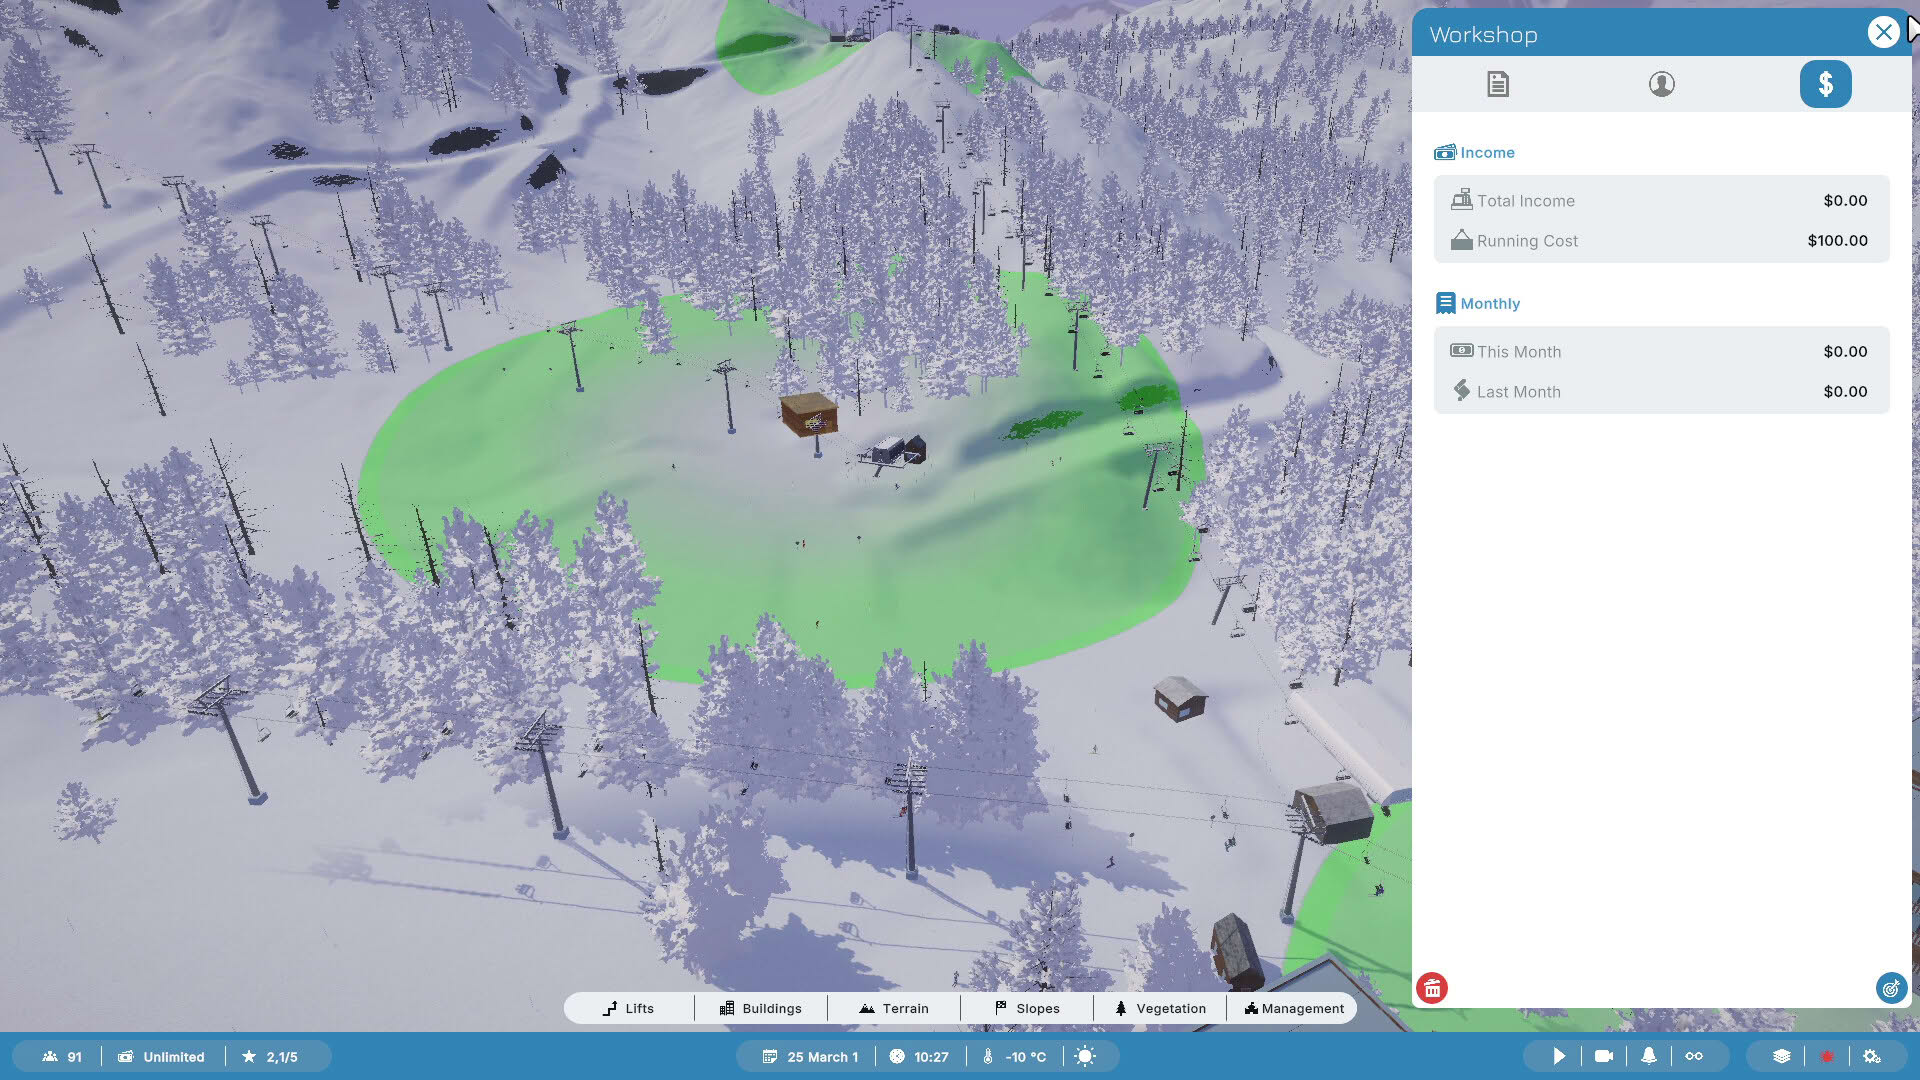Click the clock time 10:27
1920x1080 pixels.
tap(919, 1057)
